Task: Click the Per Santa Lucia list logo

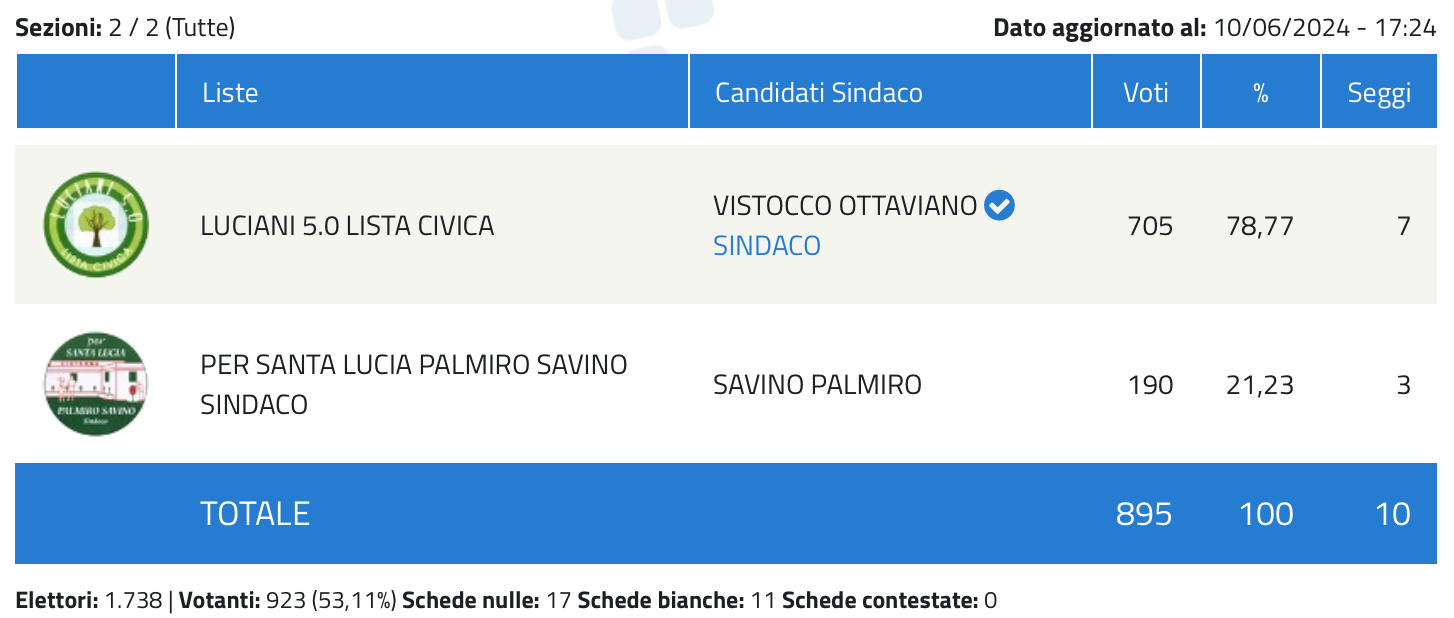Action: pyautogui.click(x=95, y=384)
